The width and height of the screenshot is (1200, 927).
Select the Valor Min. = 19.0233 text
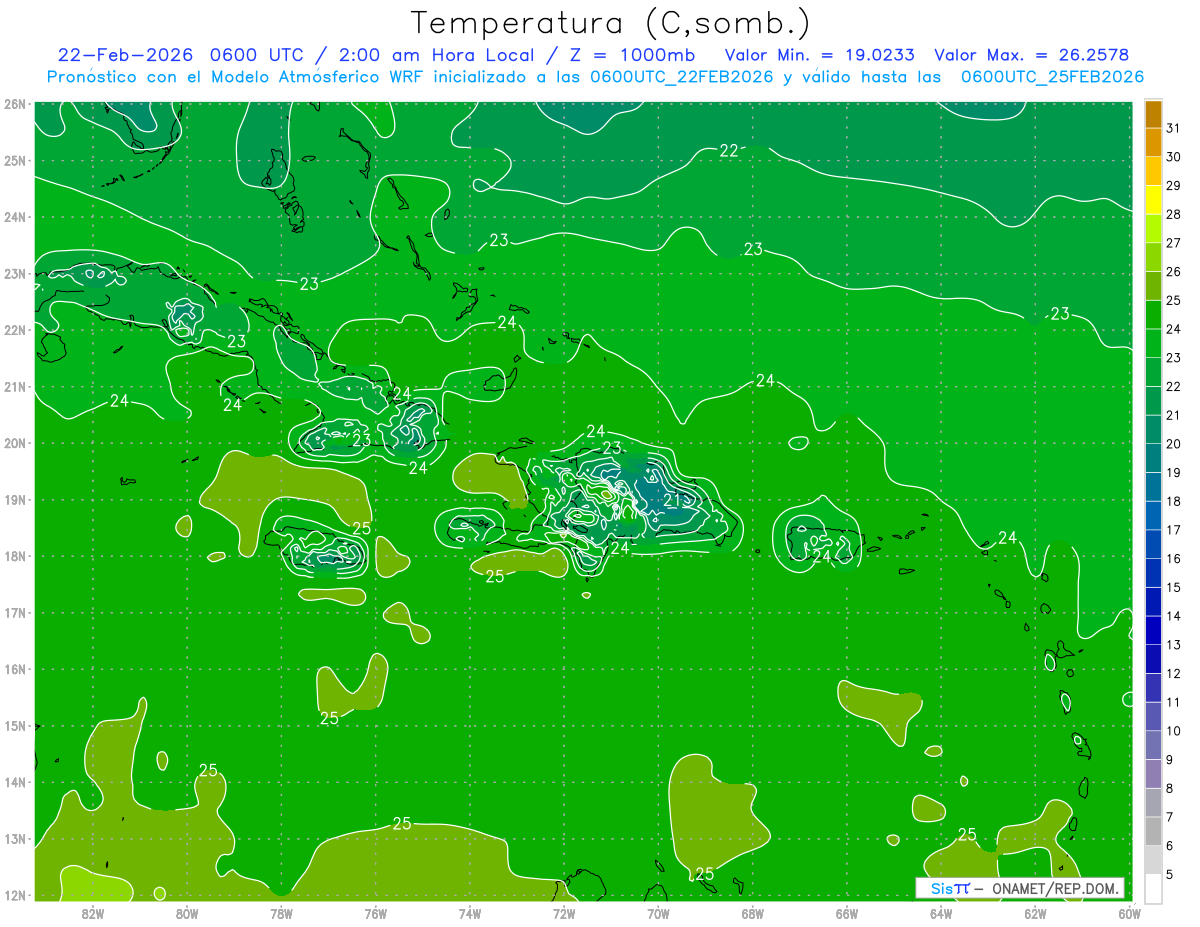(x=819, y=55)
